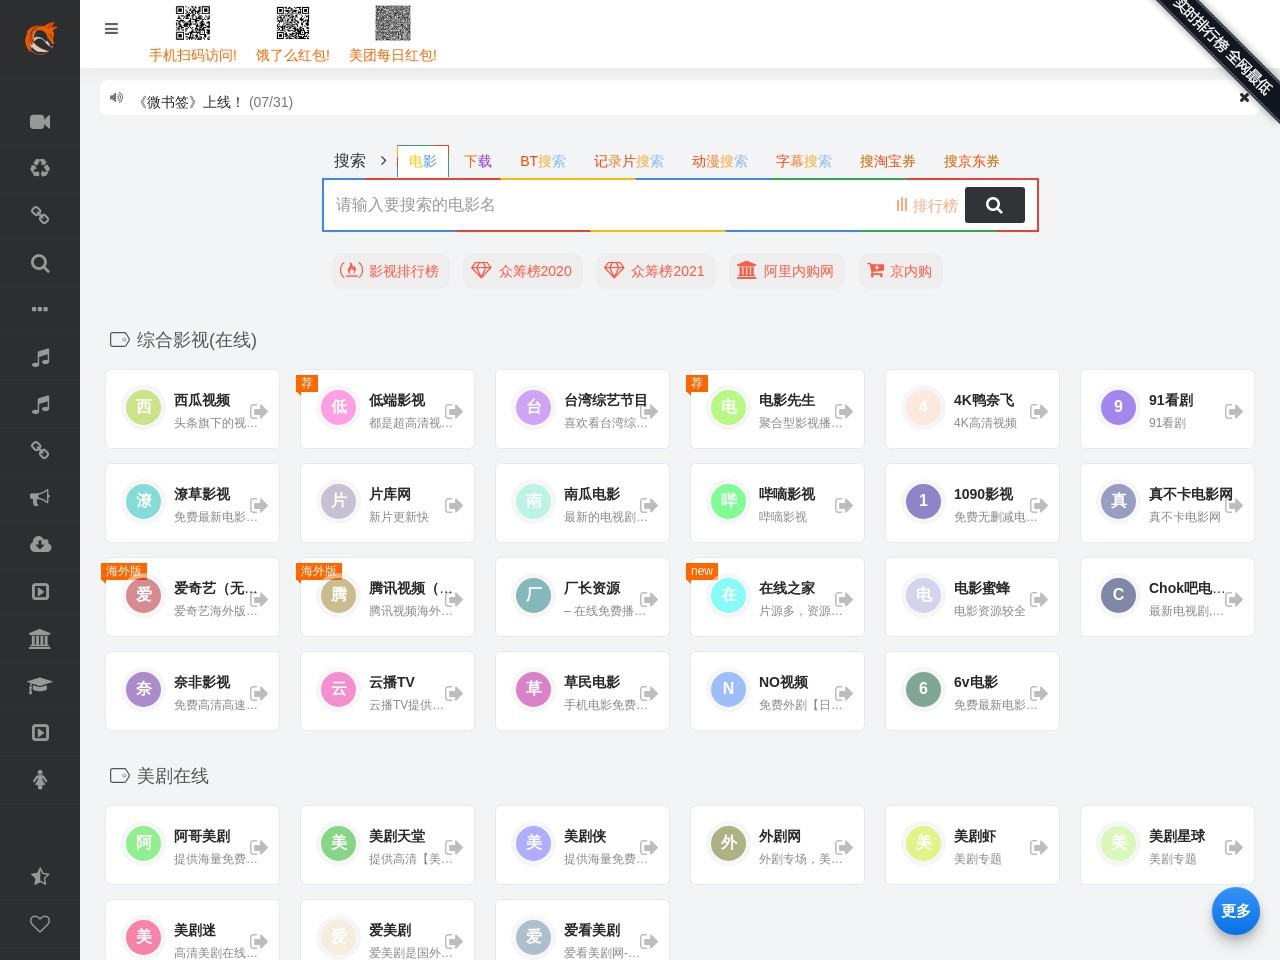Open the 阿里内购网 button
Image resolution: width=1280 pixels, height=960 pixels.
(786, 271)
